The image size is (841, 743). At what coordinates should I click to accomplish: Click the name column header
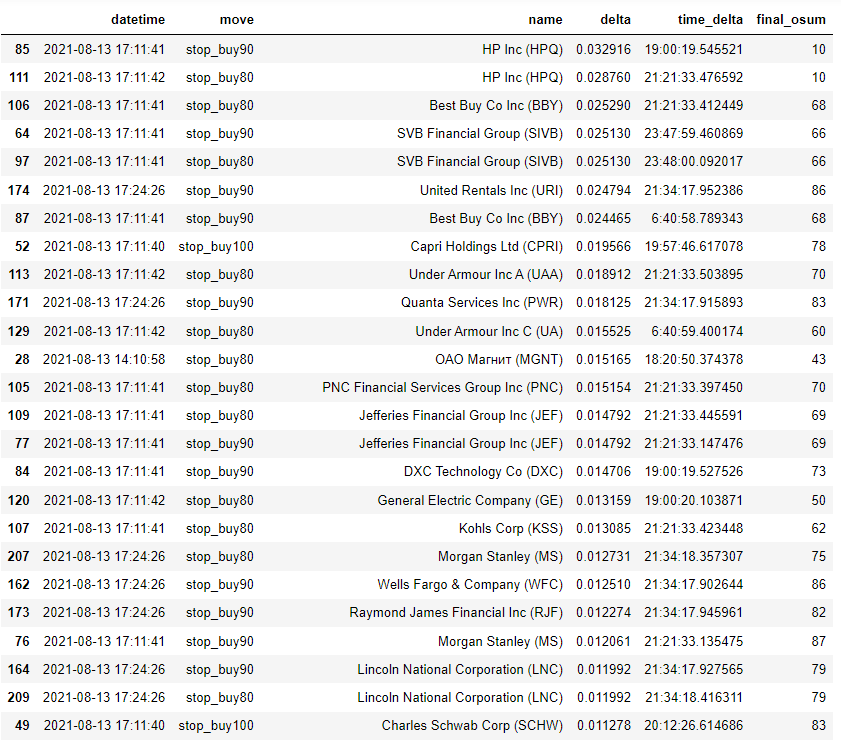coord(545,20)
